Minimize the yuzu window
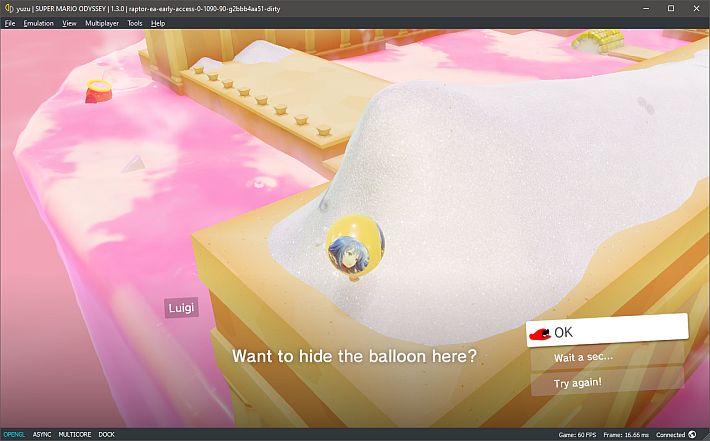The image size is (710, 441). [x=647, y=8]
